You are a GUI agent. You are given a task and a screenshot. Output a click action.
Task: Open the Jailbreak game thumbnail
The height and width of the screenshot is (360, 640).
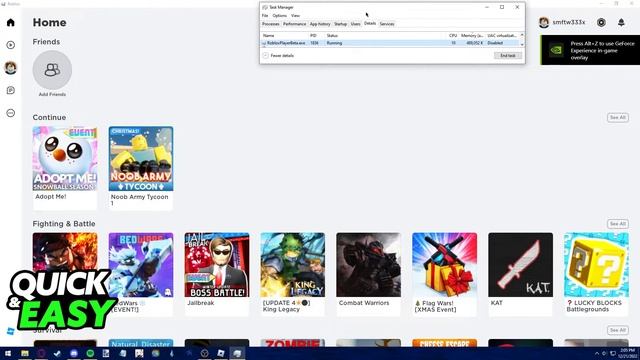pos(217,265)
